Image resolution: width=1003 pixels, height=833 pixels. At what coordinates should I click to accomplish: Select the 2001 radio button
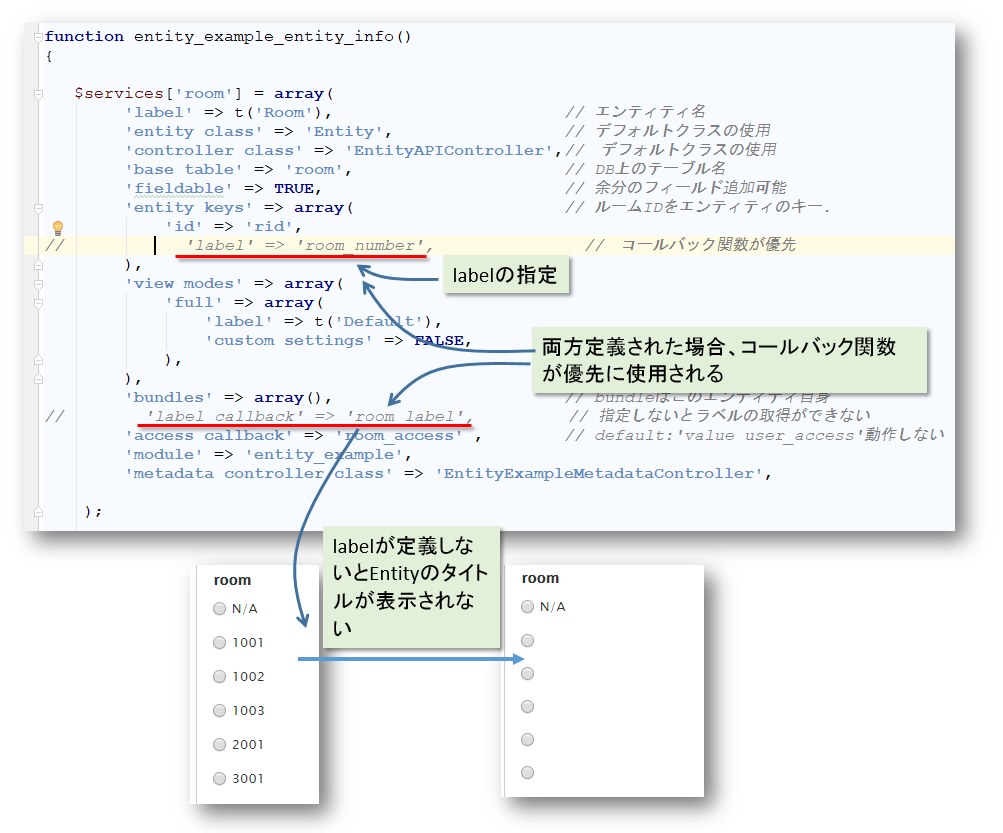click(x=219, y=744)
